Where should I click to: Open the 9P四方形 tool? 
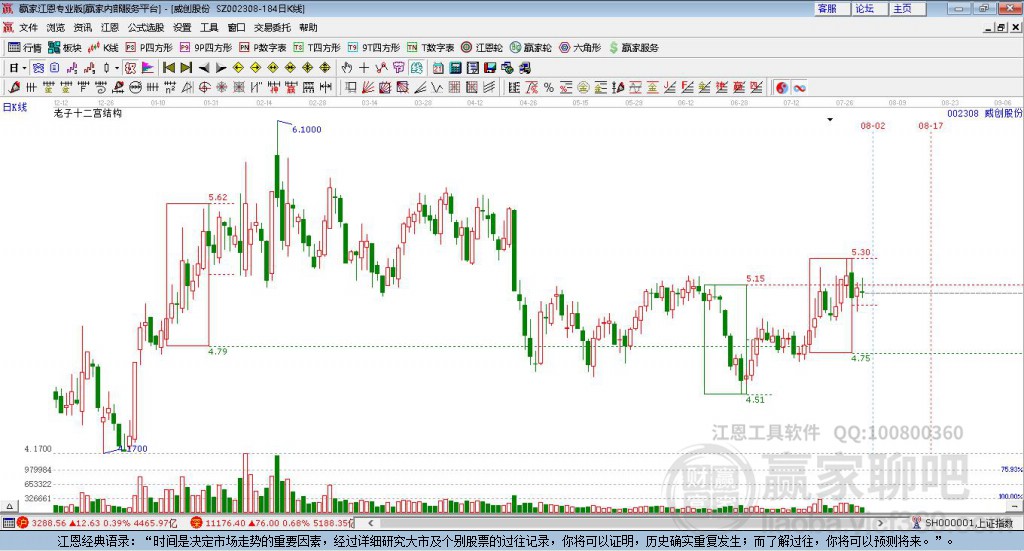tap(206, 48)
